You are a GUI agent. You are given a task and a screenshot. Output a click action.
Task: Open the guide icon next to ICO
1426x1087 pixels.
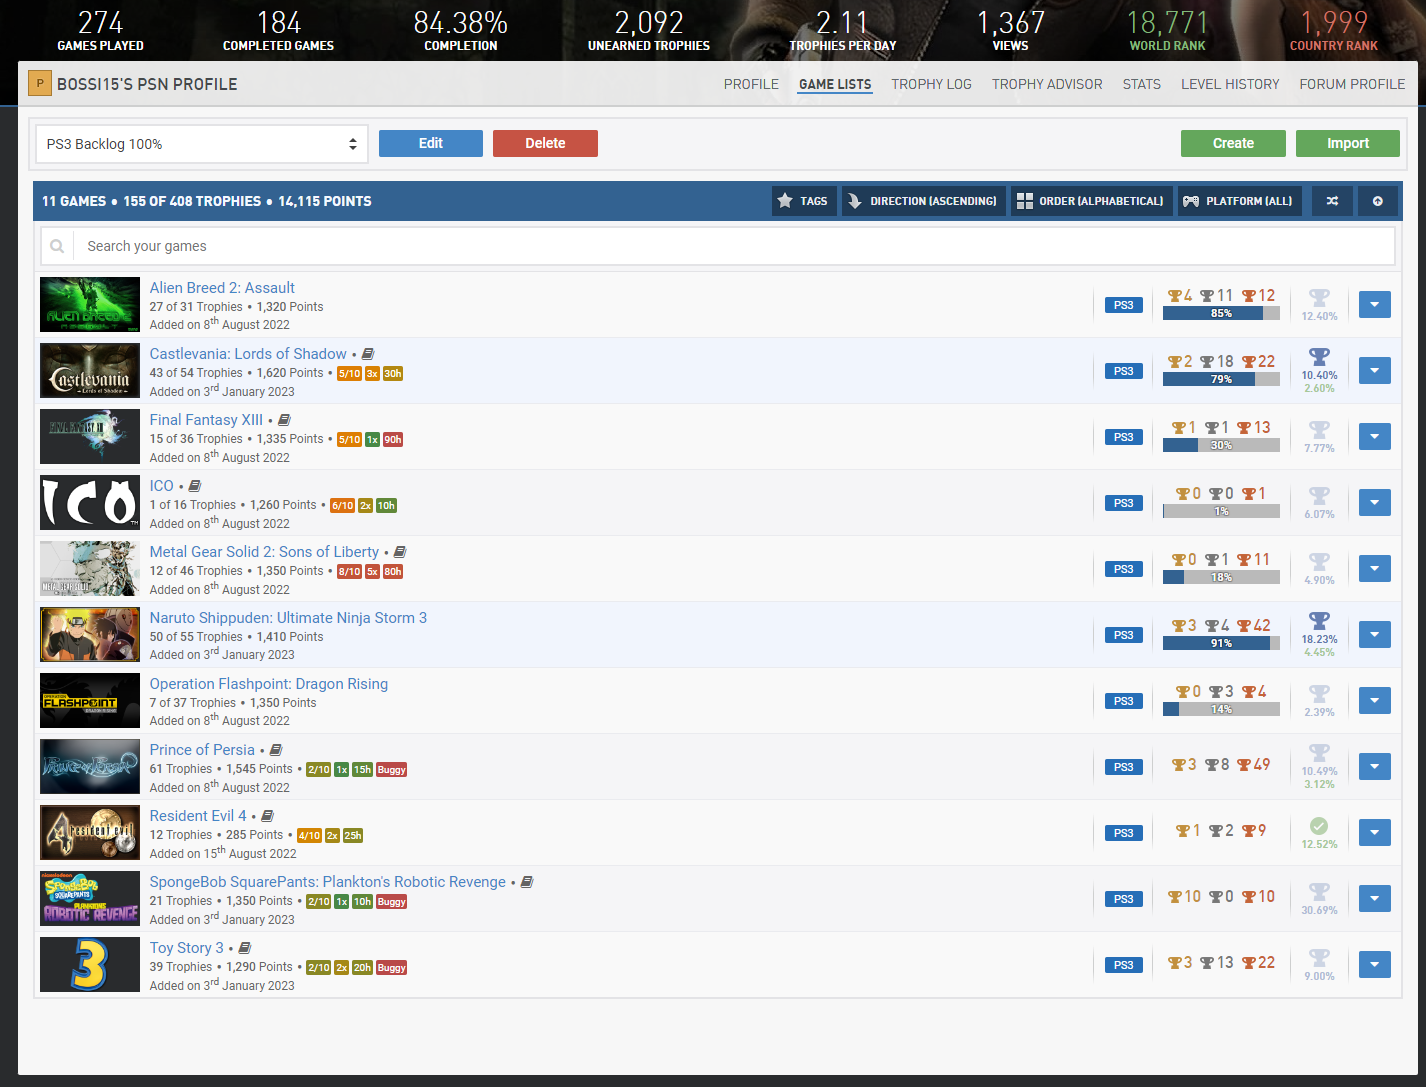pyautogui.click(x=195, y=486)
